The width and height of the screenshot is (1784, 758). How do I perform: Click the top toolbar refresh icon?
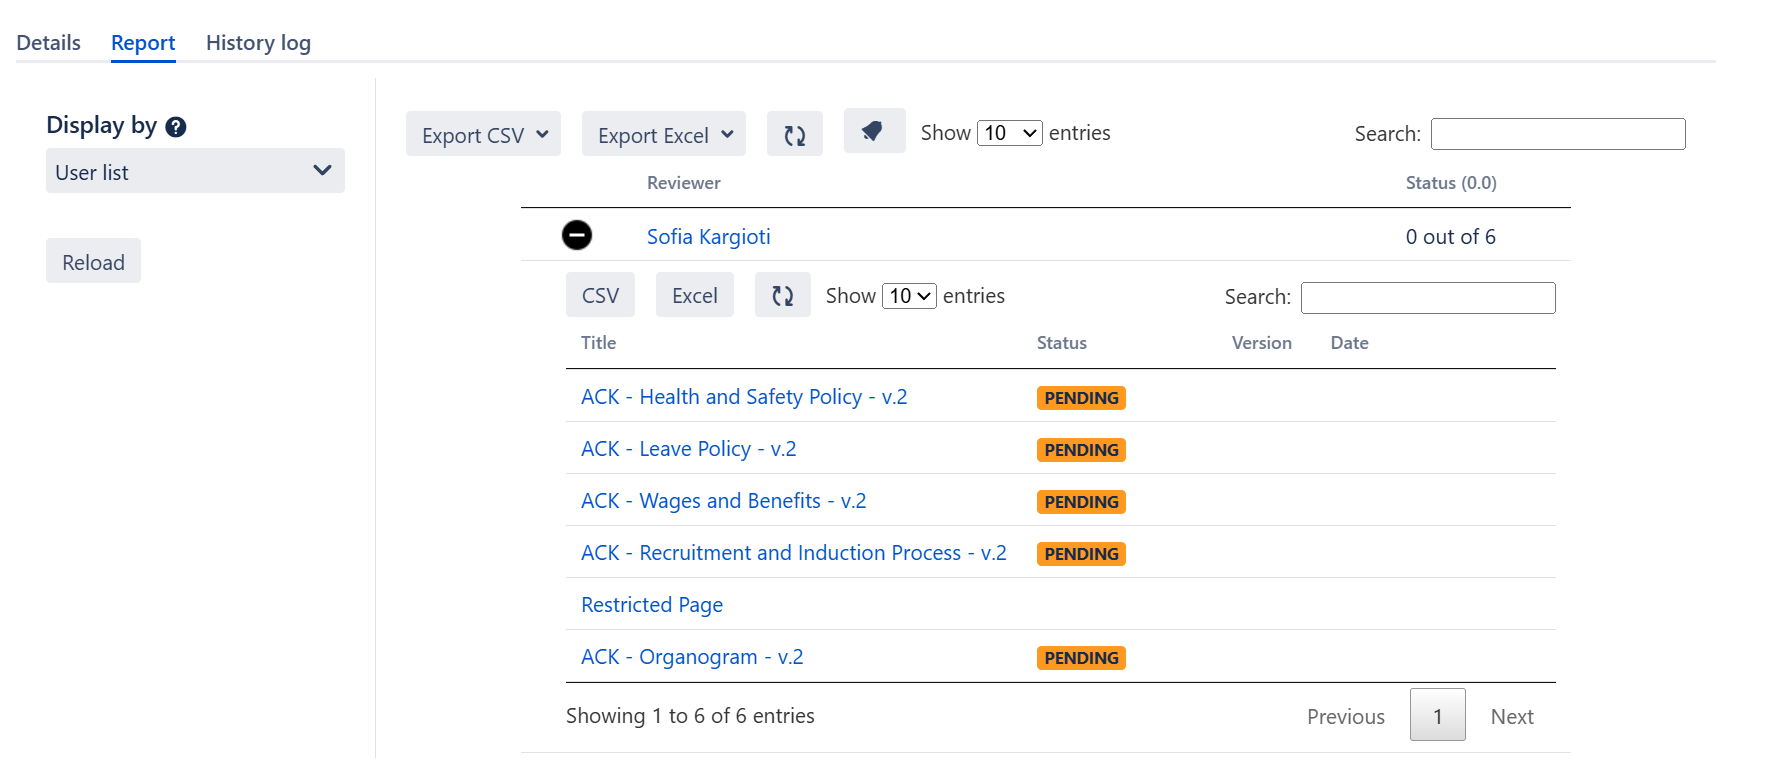click(x=794, y=135)
